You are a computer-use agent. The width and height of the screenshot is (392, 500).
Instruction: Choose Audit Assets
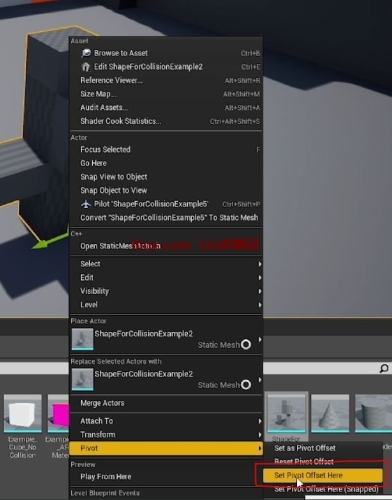(x=166, y=108)
